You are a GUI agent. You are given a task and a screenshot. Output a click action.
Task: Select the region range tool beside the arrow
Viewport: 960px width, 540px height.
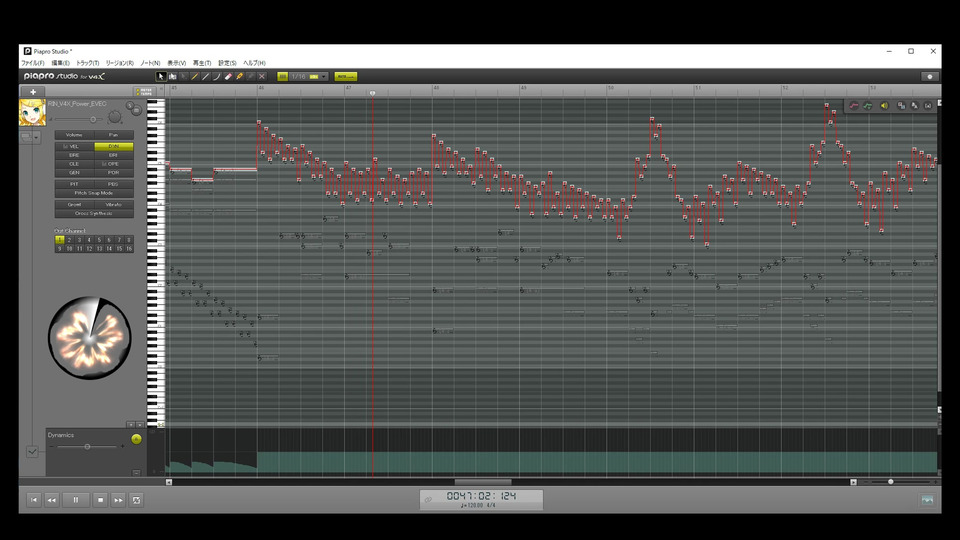(173, 77)
